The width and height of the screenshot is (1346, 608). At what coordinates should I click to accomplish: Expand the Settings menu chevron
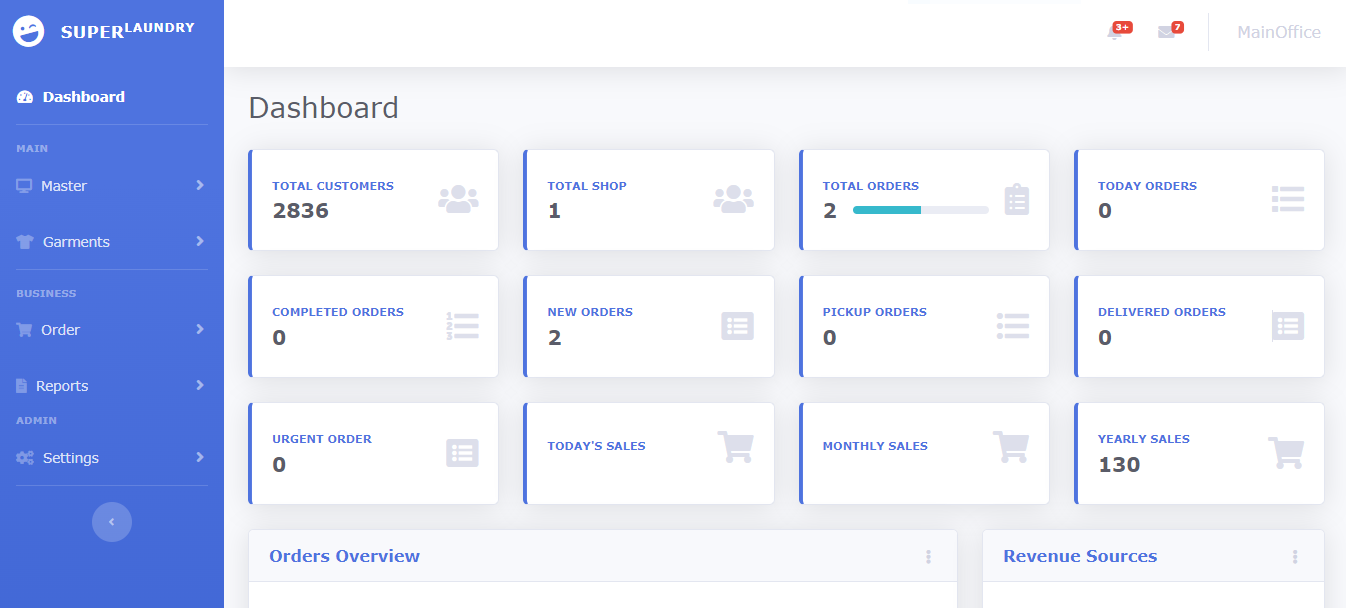[200, 457]
